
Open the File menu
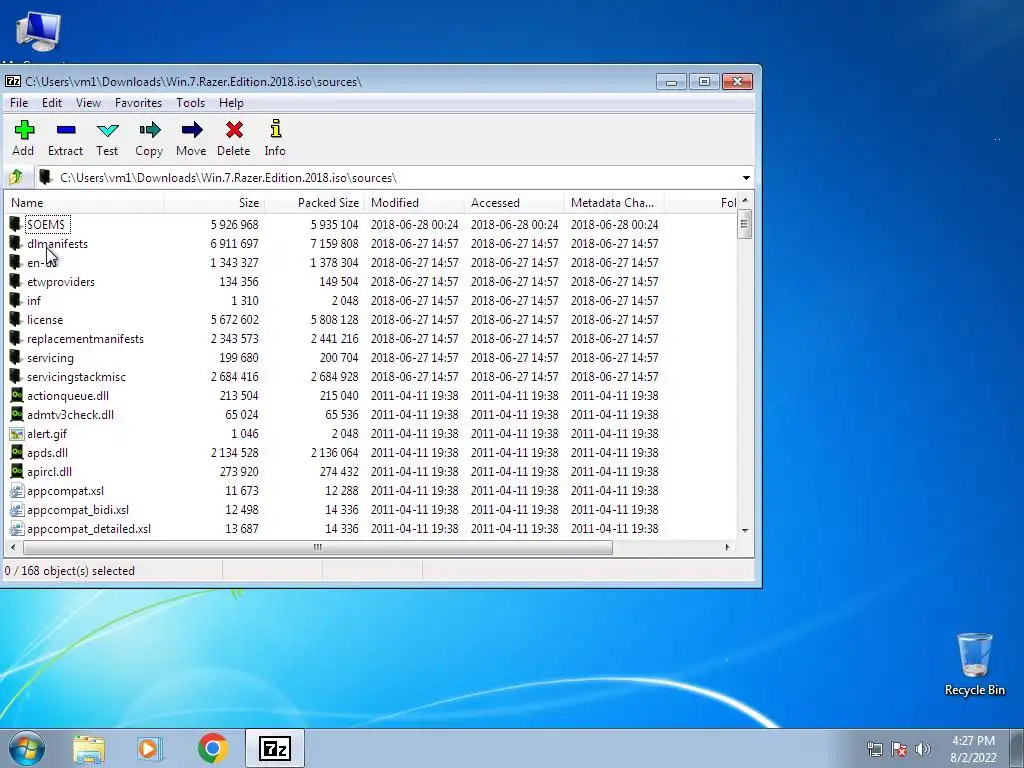pos(19,103)
